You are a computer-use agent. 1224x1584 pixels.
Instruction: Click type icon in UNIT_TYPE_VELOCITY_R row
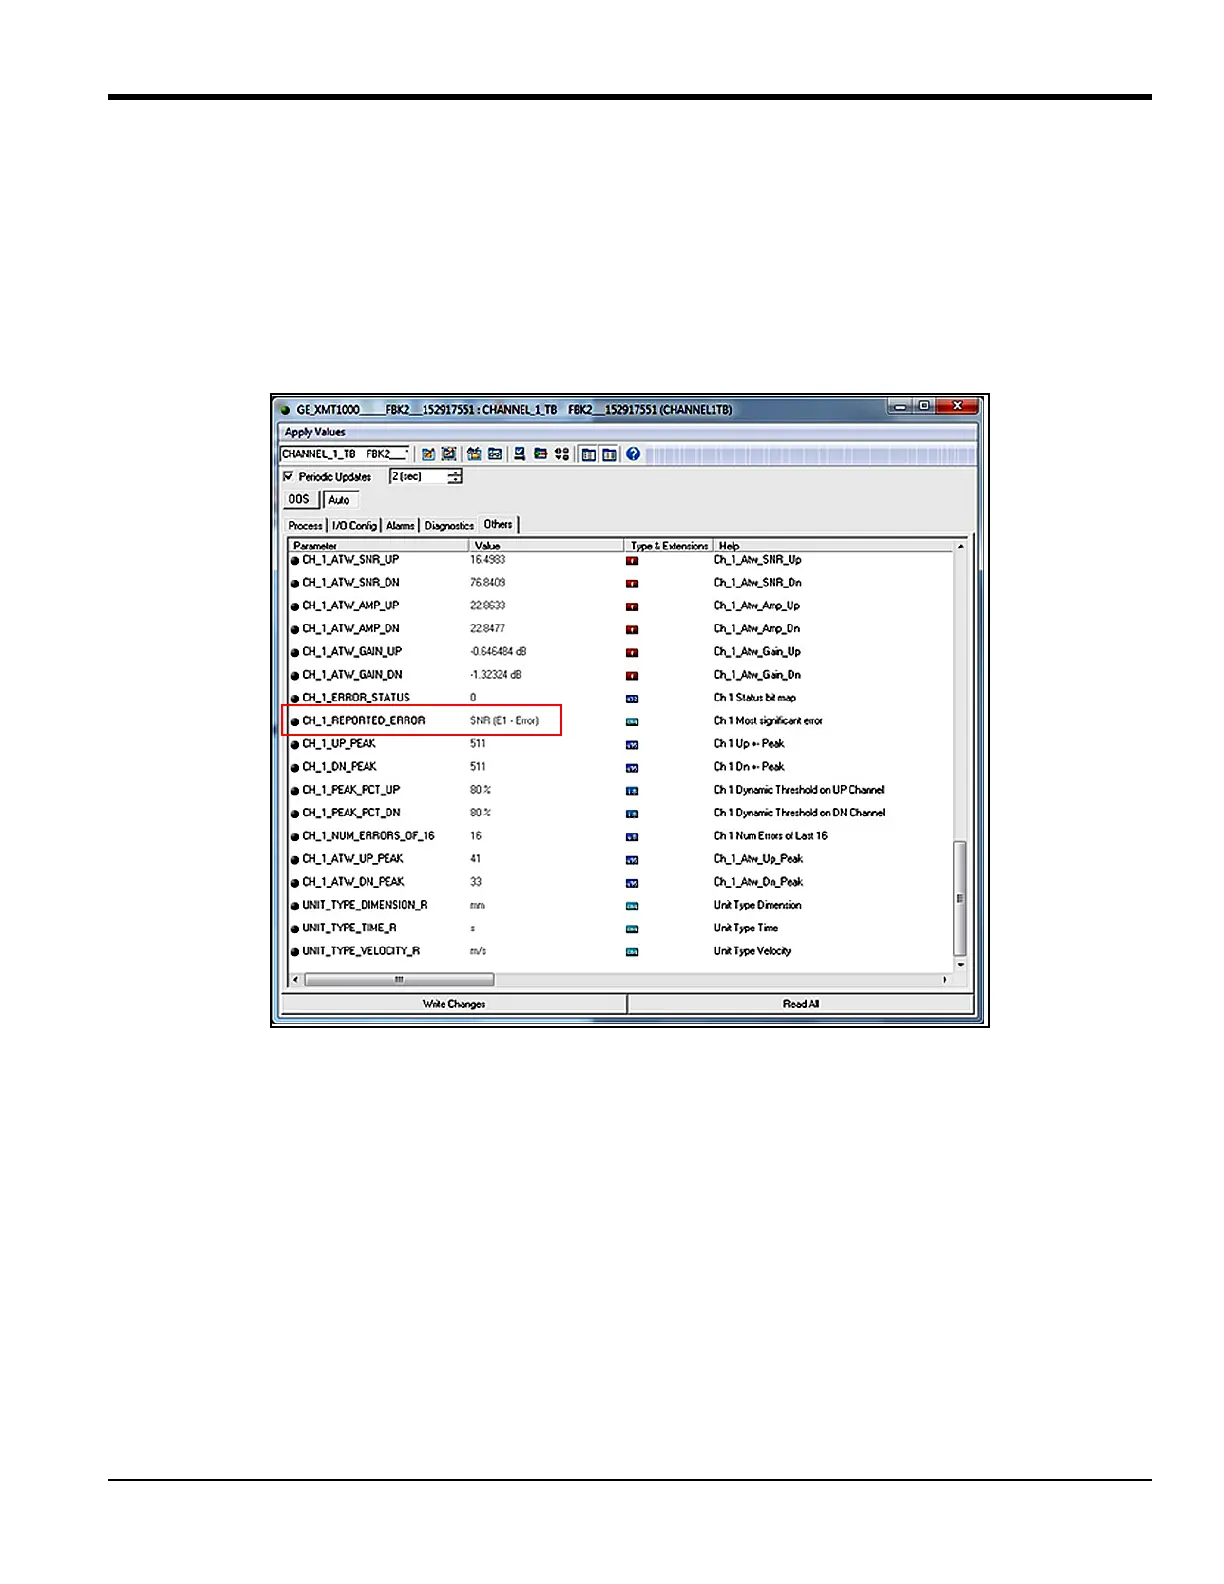pyautogui.click(x=632, y=952)
